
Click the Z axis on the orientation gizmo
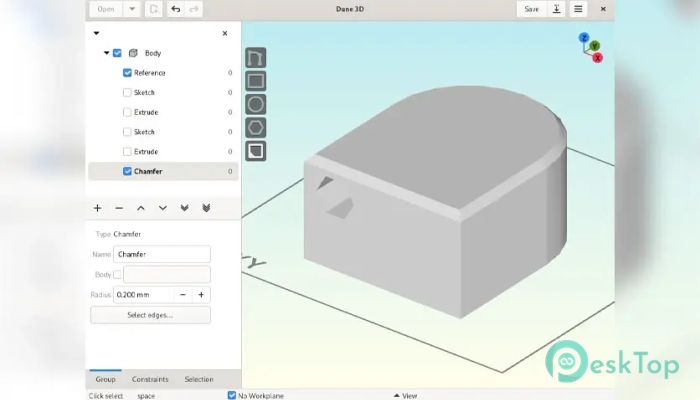[584, 38]
